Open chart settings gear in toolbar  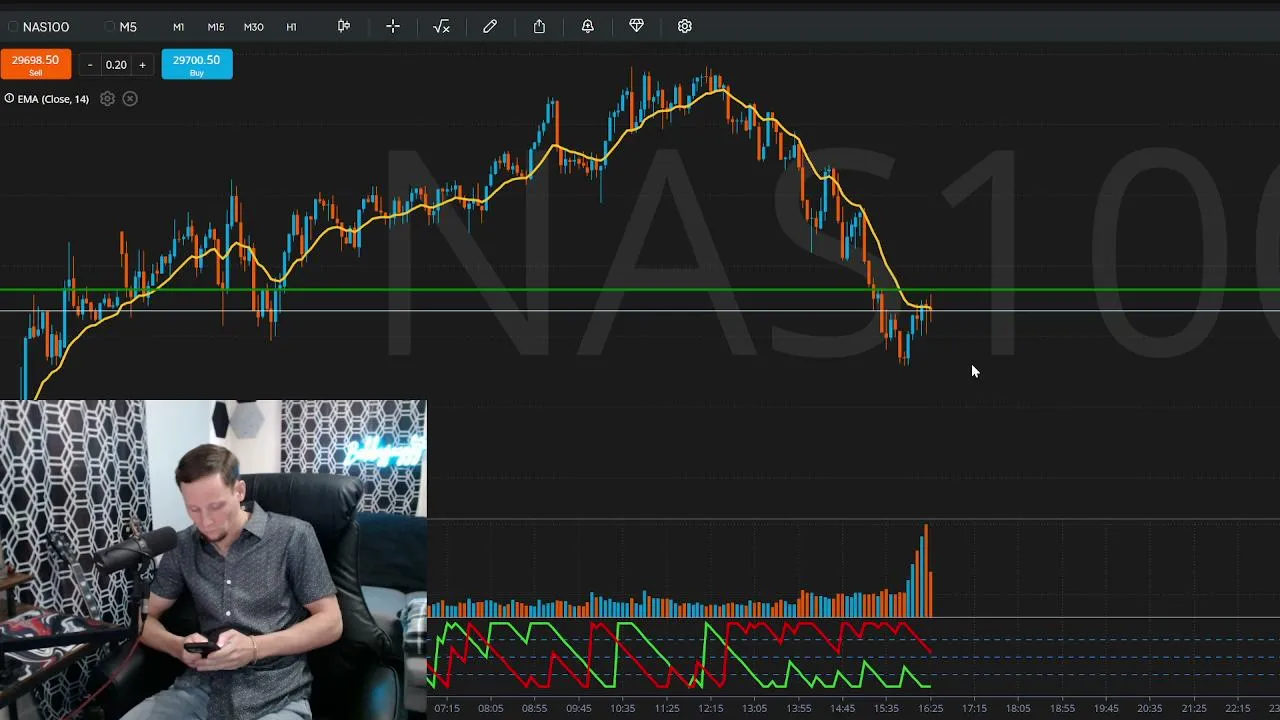pos(685,26)
